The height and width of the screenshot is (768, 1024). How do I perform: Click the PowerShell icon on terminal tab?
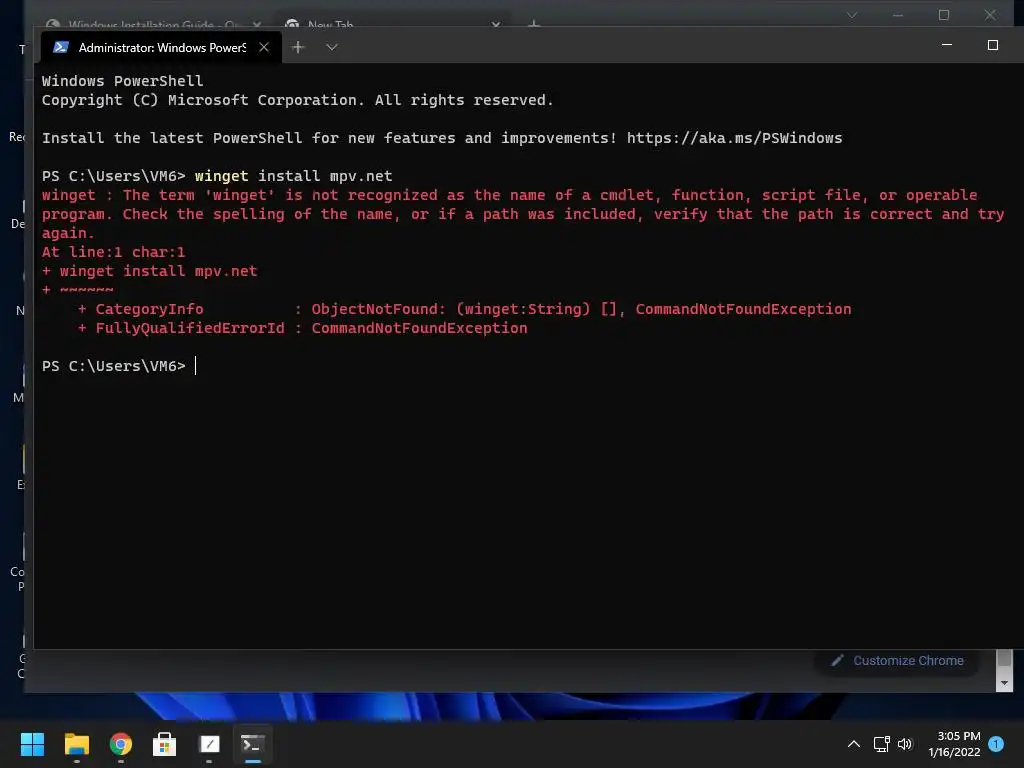tap(61, 47)
